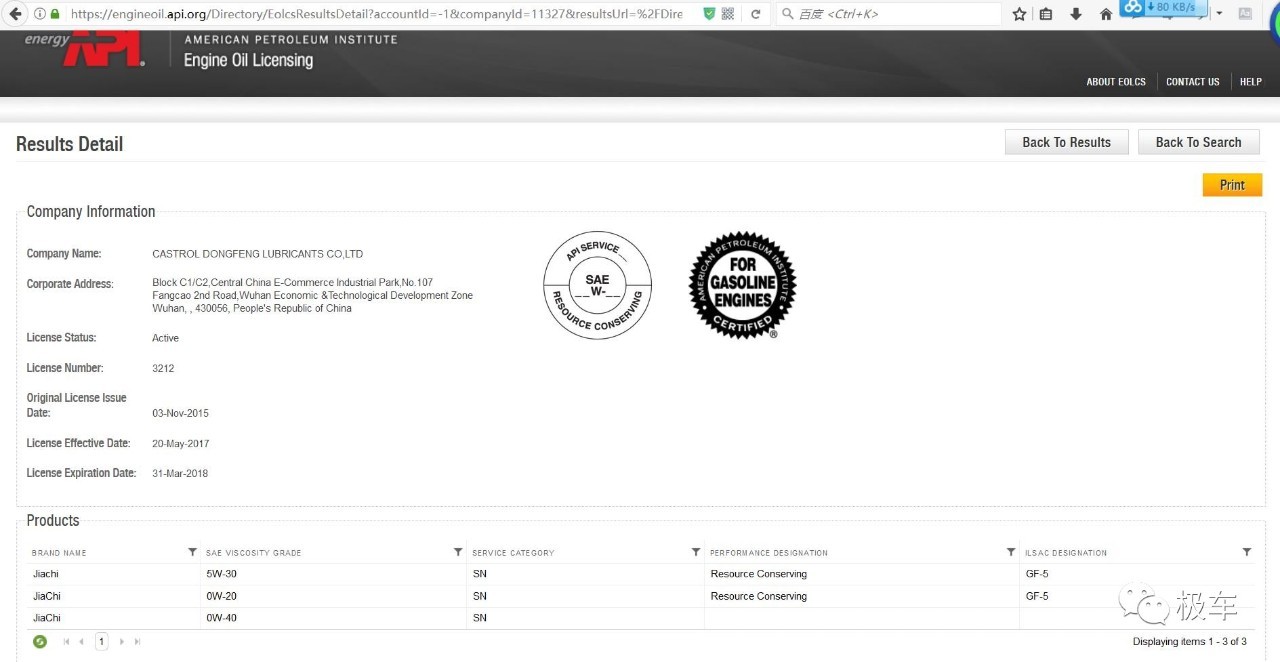The width and height of the screenshot is (1280, 662).
Task: Refresh the products grid with green icon
Action: (40, 642)
